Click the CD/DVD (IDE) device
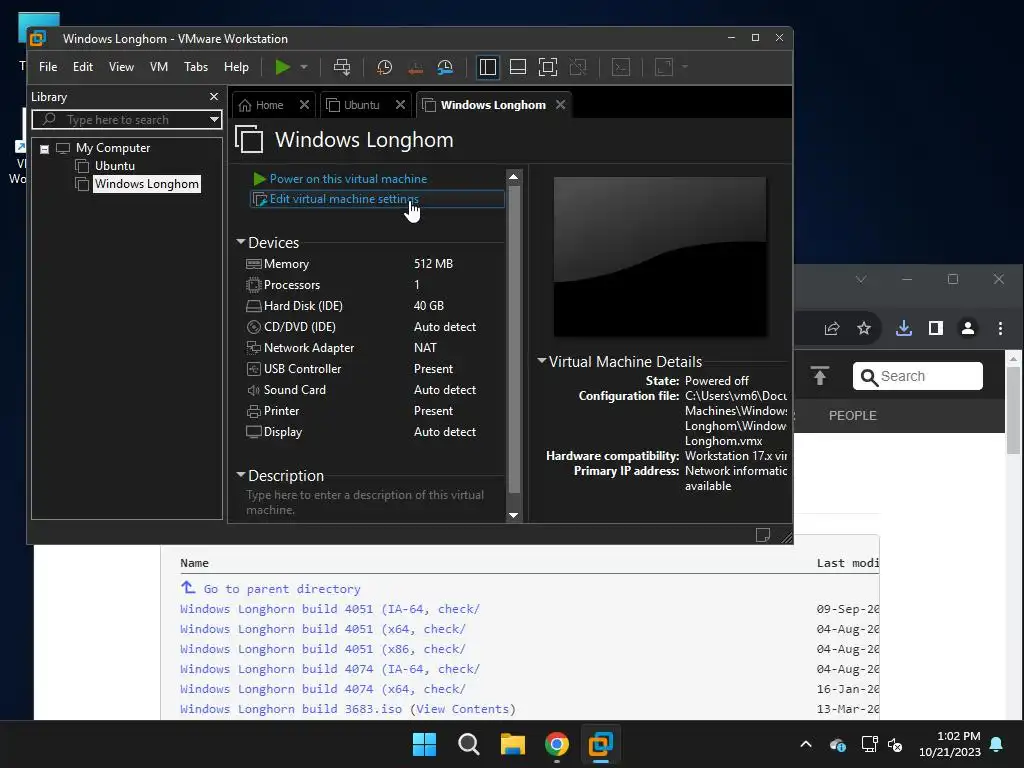The width and height of the screenshot is (1024, 768). [374, 327]
